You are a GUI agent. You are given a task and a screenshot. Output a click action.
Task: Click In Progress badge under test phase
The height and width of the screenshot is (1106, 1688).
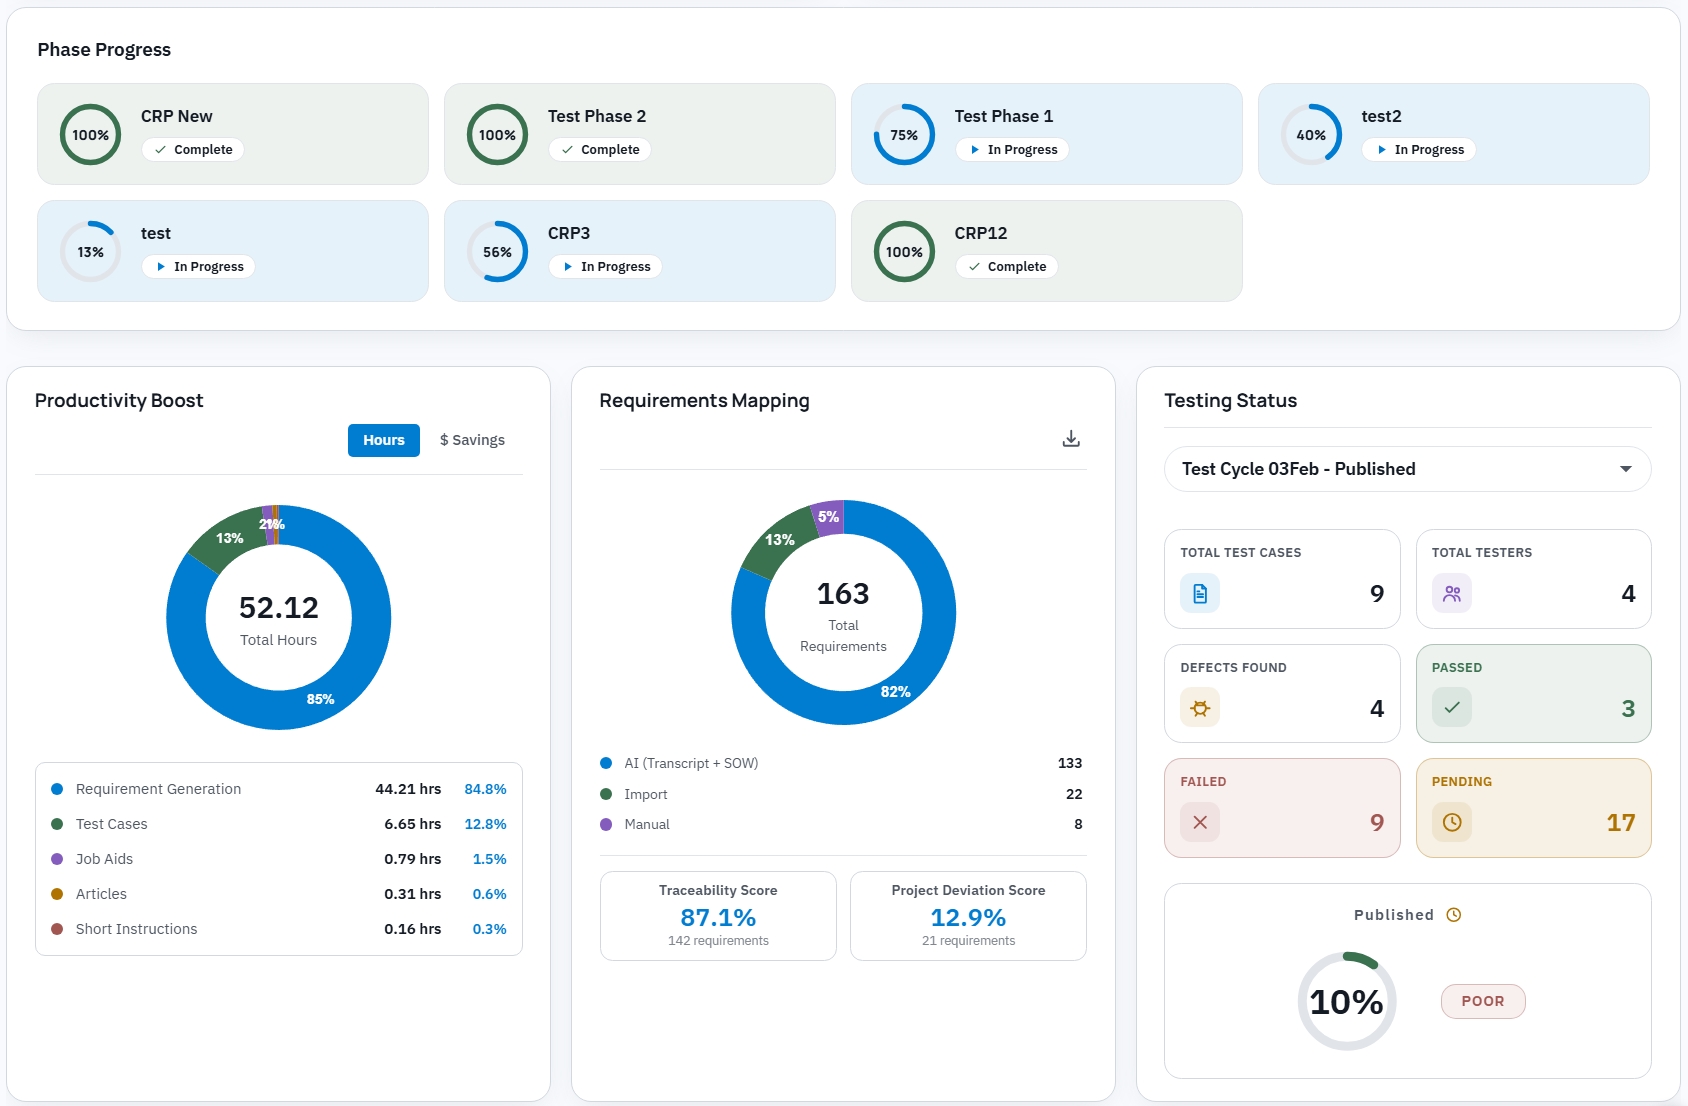click(198, 267)
